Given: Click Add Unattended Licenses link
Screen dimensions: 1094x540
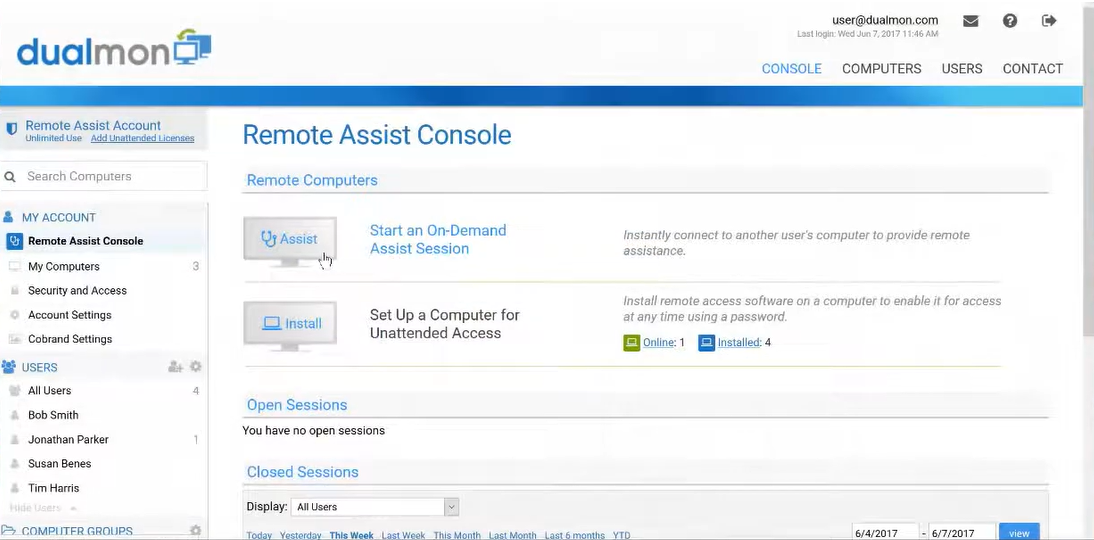Looking at the screenshot, I should click(x=142, y=138).
